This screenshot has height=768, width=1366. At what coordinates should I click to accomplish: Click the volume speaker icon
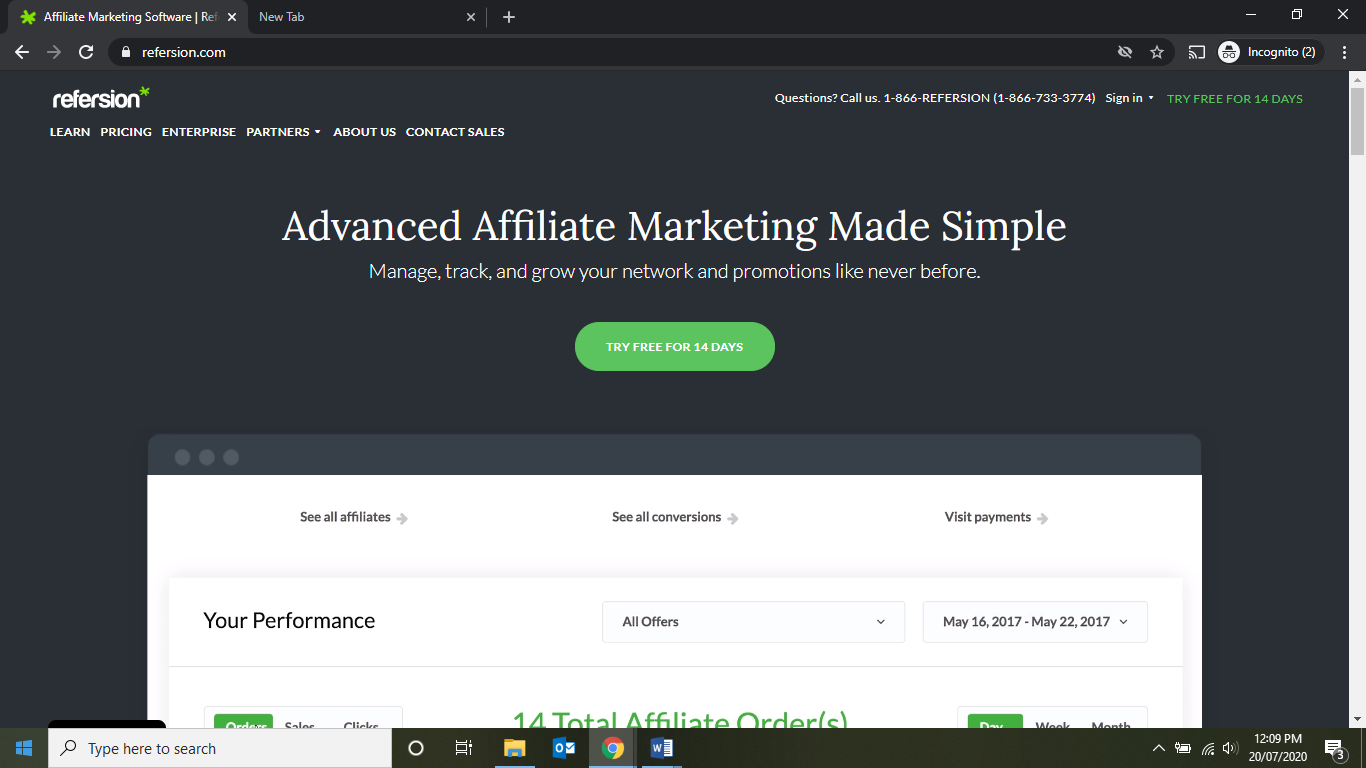[x=1230, y=748]
